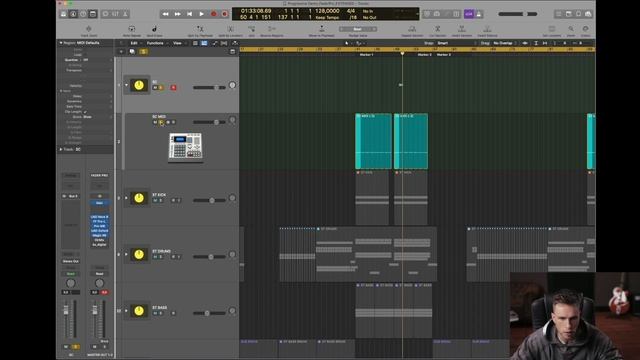Open Quick Help in control bar
Screen dimensions: 640x360
pyautogui.click(x=83, y=14)
